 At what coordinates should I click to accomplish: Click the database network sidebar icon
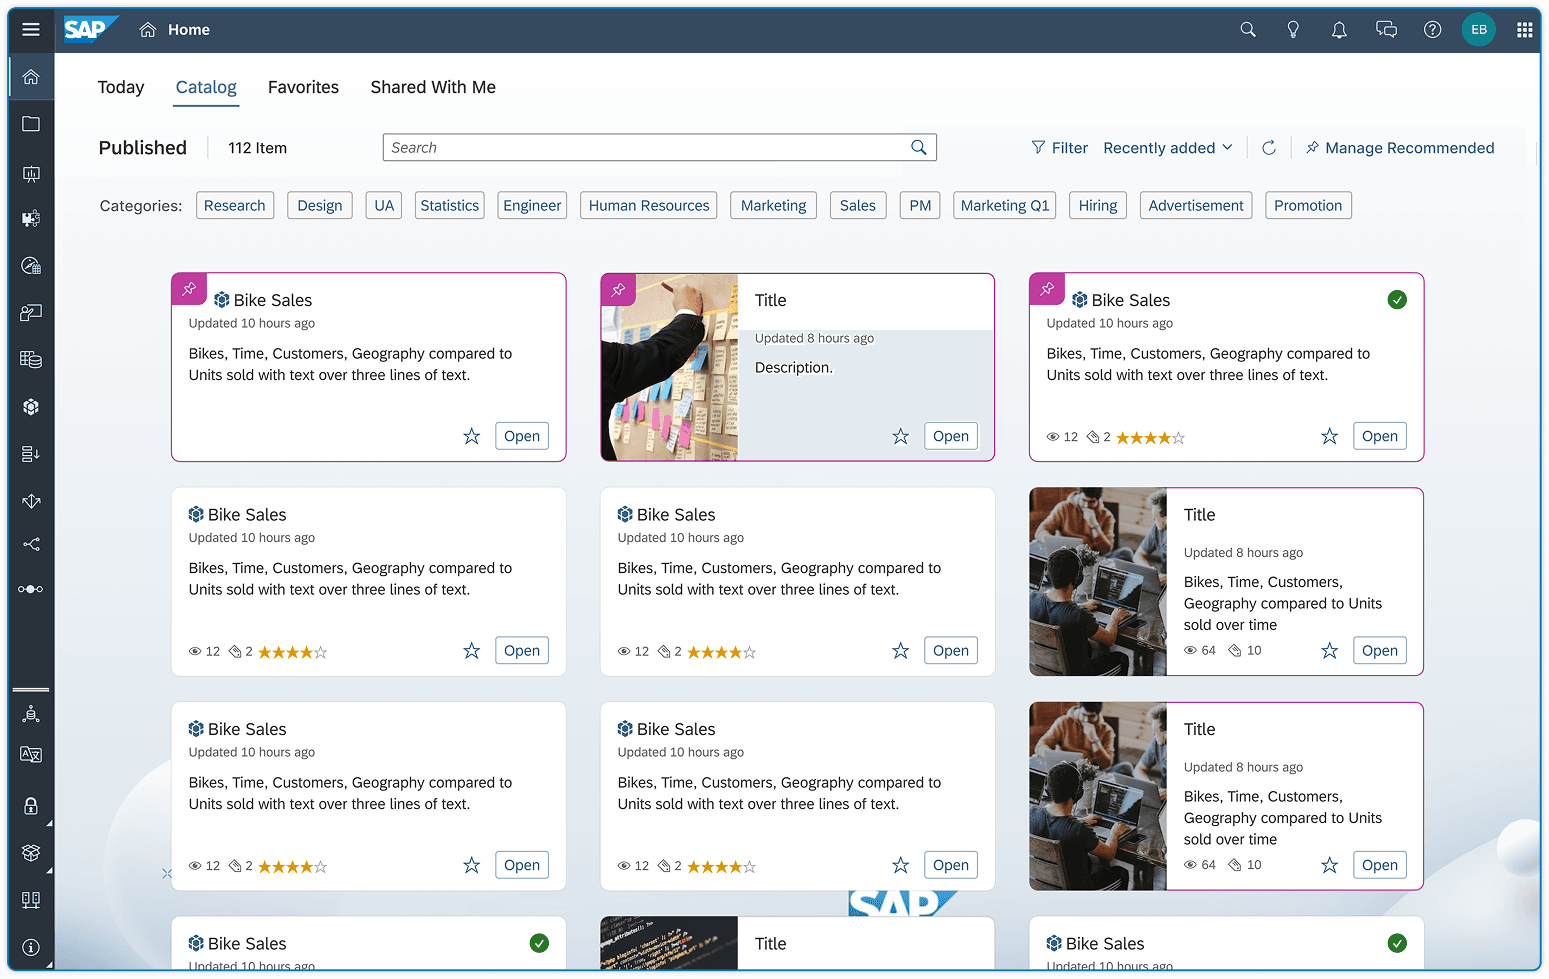[x=31, y=714]
